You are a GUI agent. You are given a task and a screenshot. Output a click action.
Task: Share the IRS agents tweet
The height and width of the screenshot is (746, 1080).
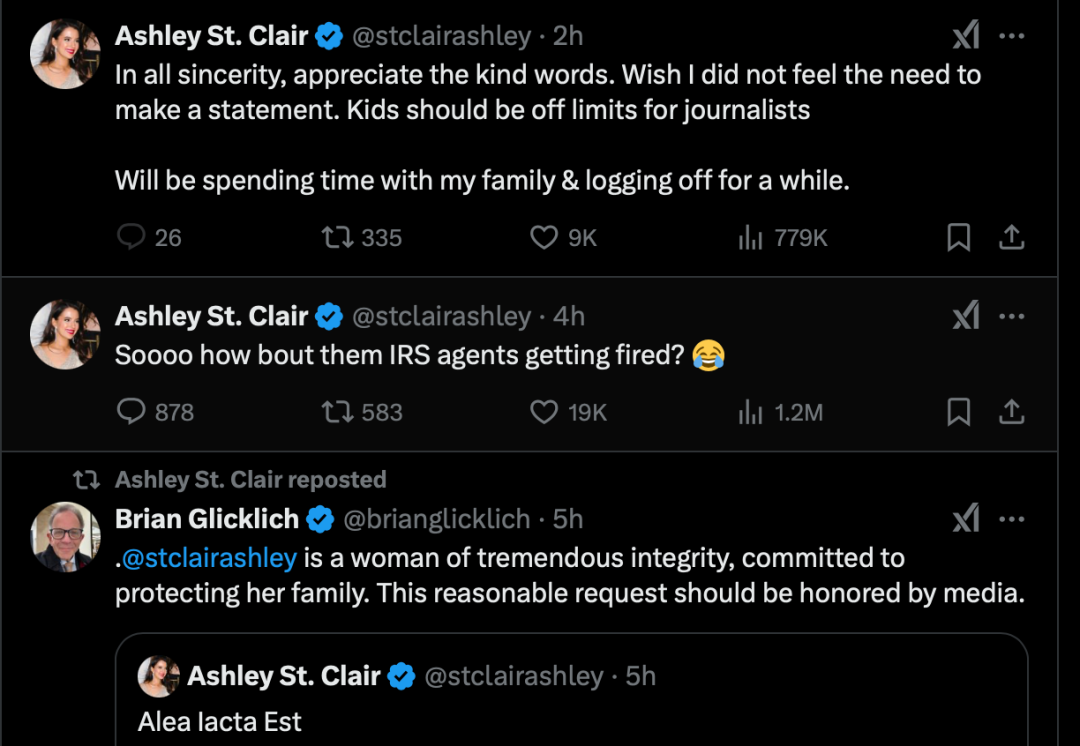click(x=1011, y=412)
